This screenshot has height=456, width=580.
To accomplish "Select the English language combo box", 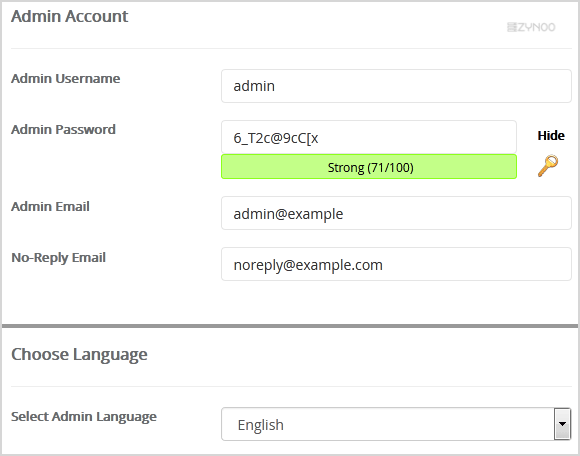I will coord(396,424).
